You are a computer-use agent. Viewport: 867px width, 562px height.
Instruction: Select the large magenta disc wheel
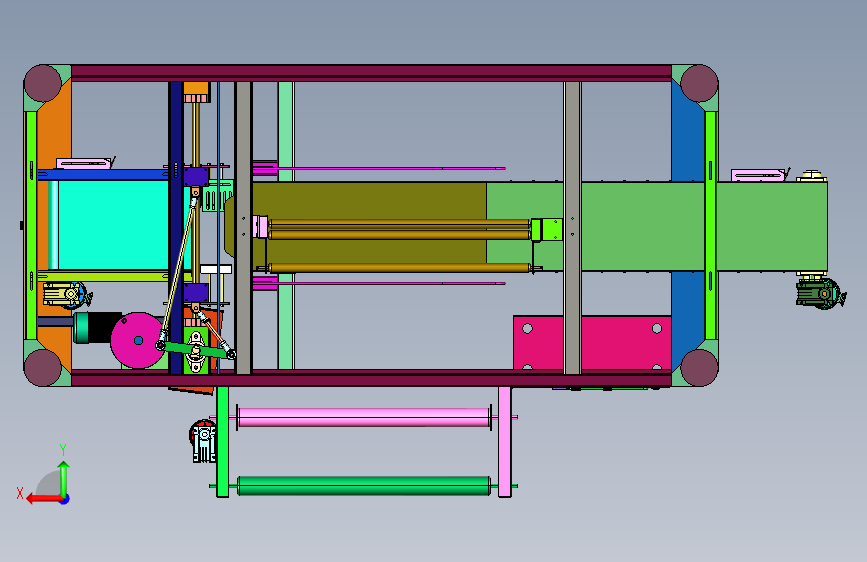click(x=137, y=340)
